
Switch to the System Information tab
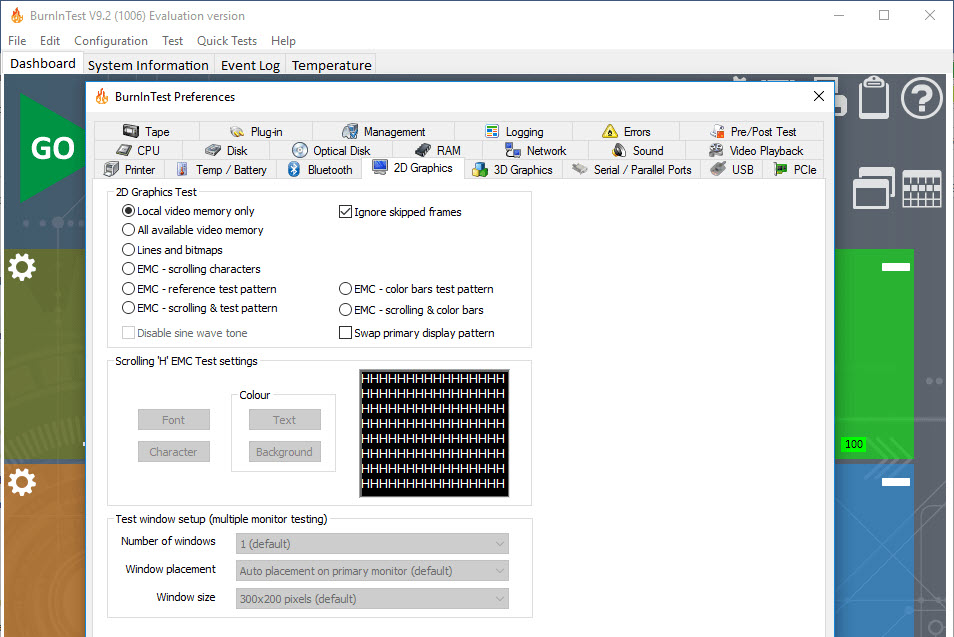click(148, 65)
